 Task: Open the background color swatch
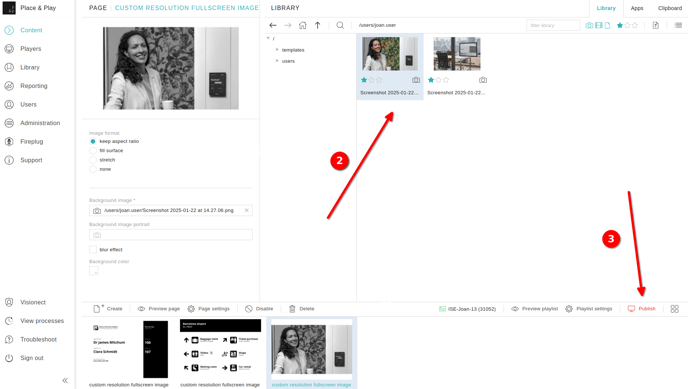coord(94,271)
